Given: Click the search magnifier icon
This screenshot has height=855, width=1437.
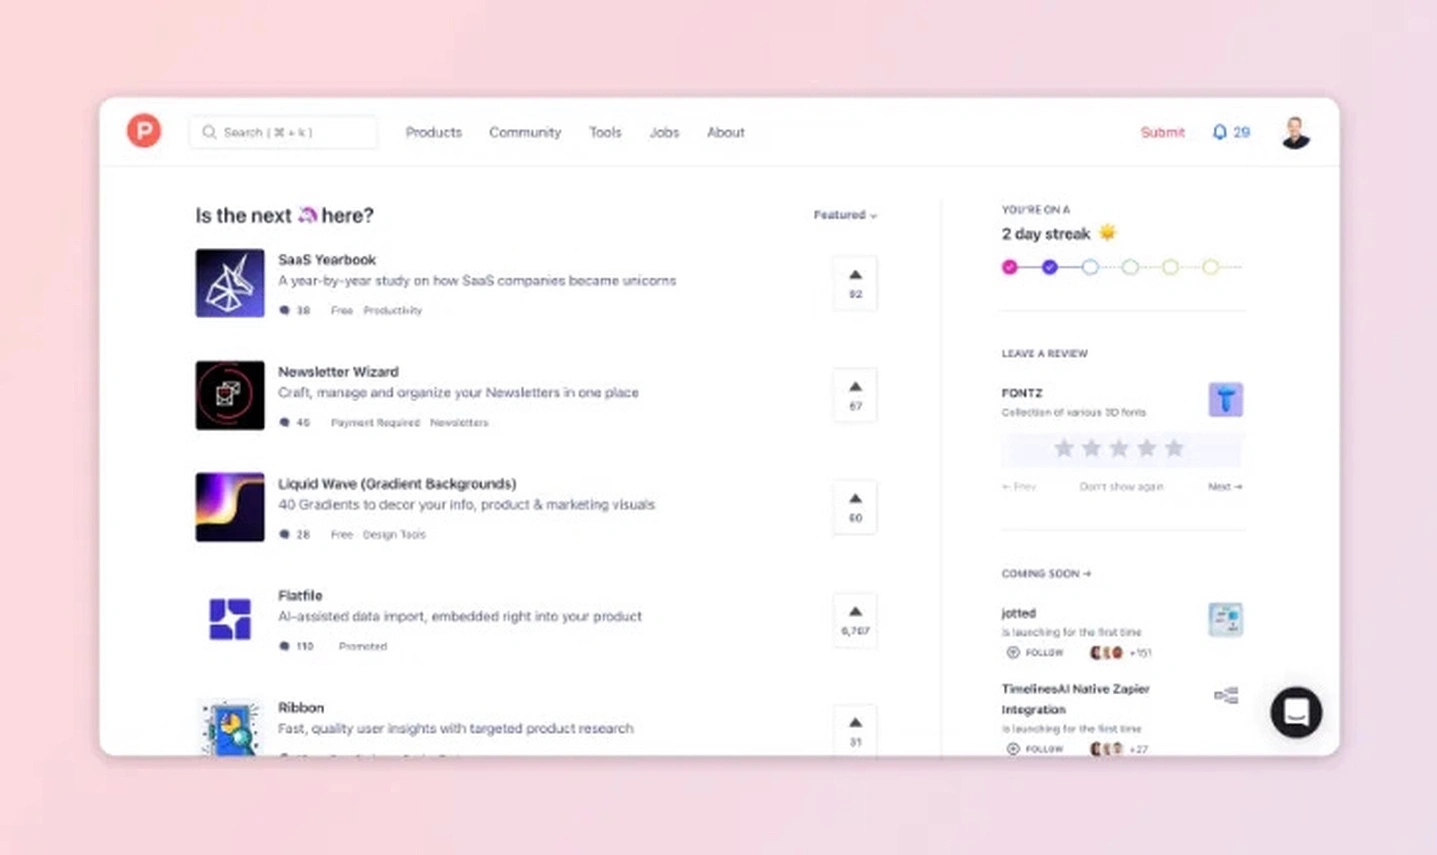Looking at the screenshot, I should coord(209,132).
